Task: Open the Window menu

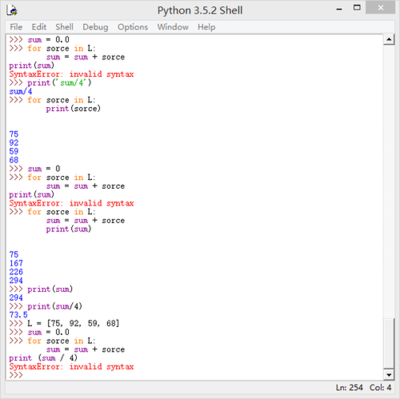Action: coord(173,27)
